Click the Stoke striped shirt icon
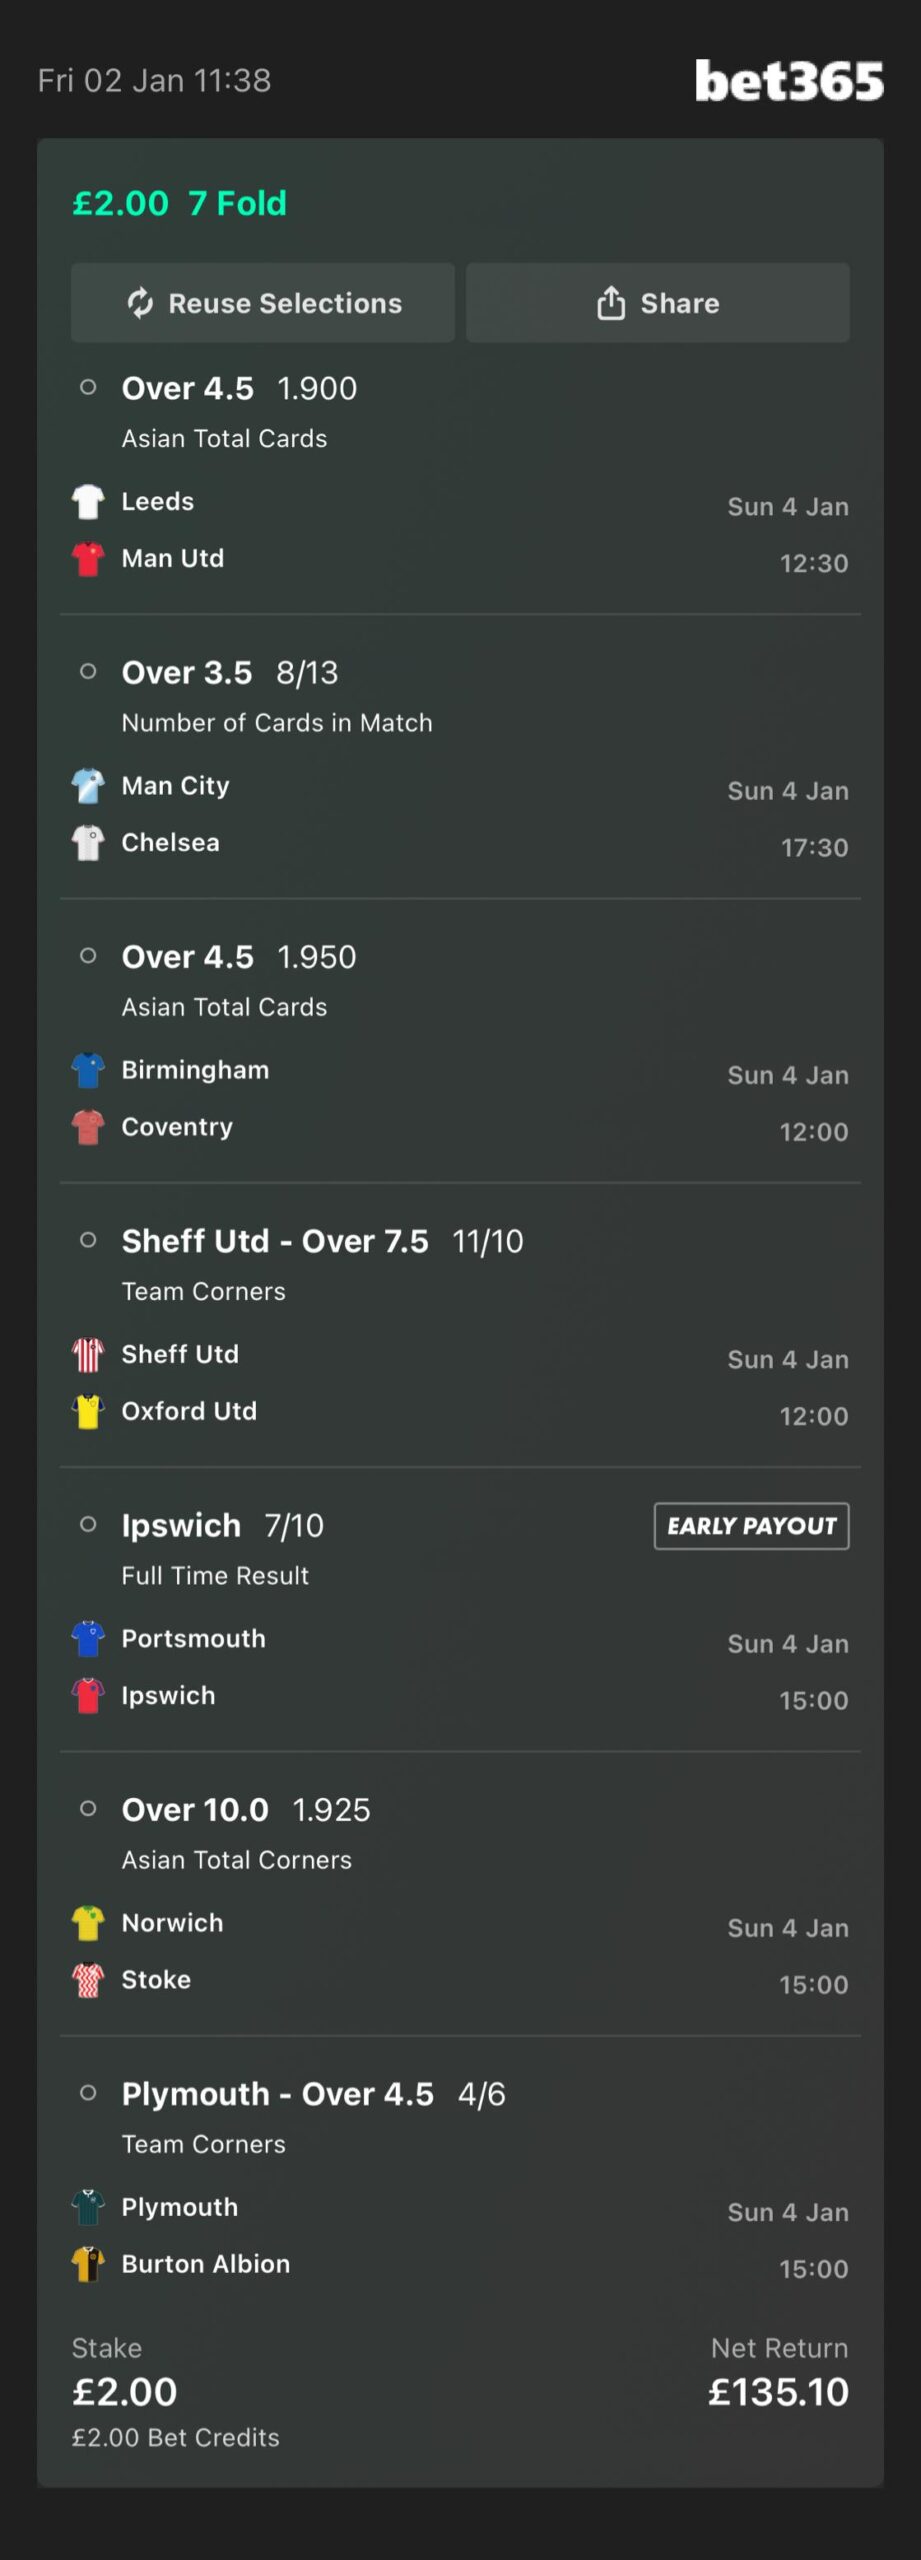 (x=88, y=1980)
